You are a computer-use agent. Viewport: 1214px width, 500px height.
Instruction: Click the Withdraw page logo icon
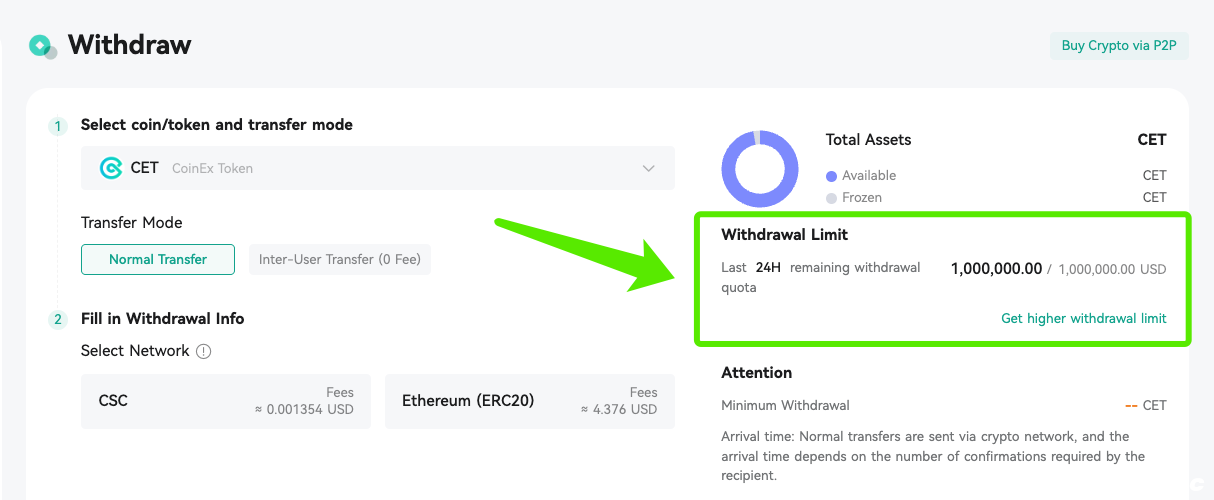43,46
